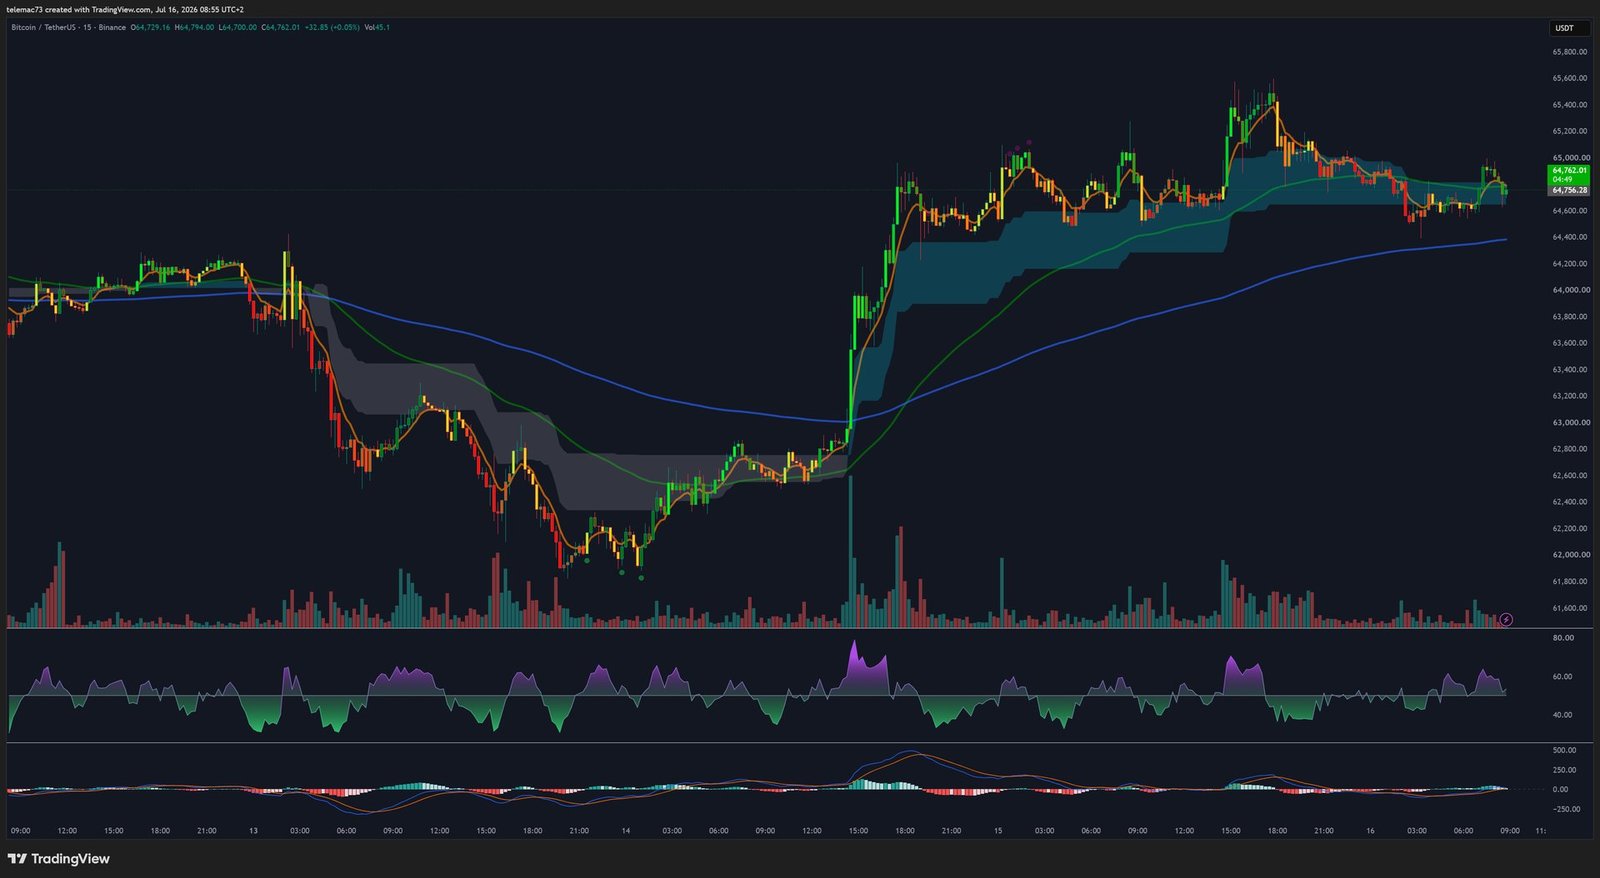The width and height of the screenshot is (1600, 878).
Task: Click the date label 13 on time axis
Action: click(253, 831)
